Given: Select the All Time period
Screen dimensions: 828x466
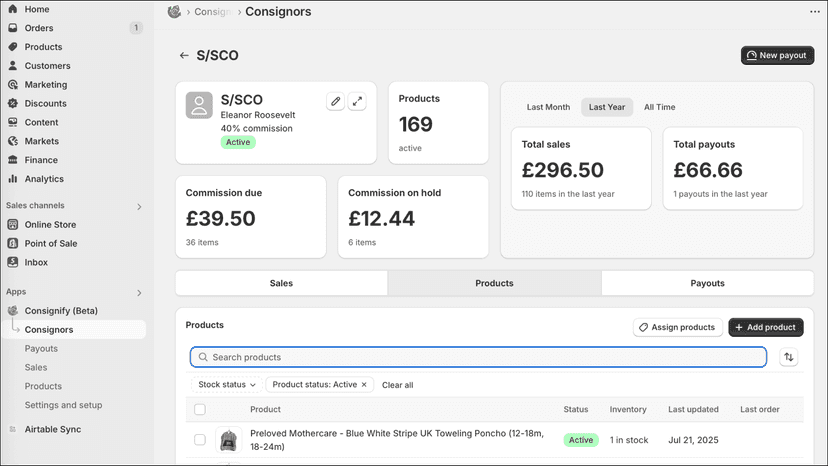Looking at the screenshot, I should tap(660, 107).
